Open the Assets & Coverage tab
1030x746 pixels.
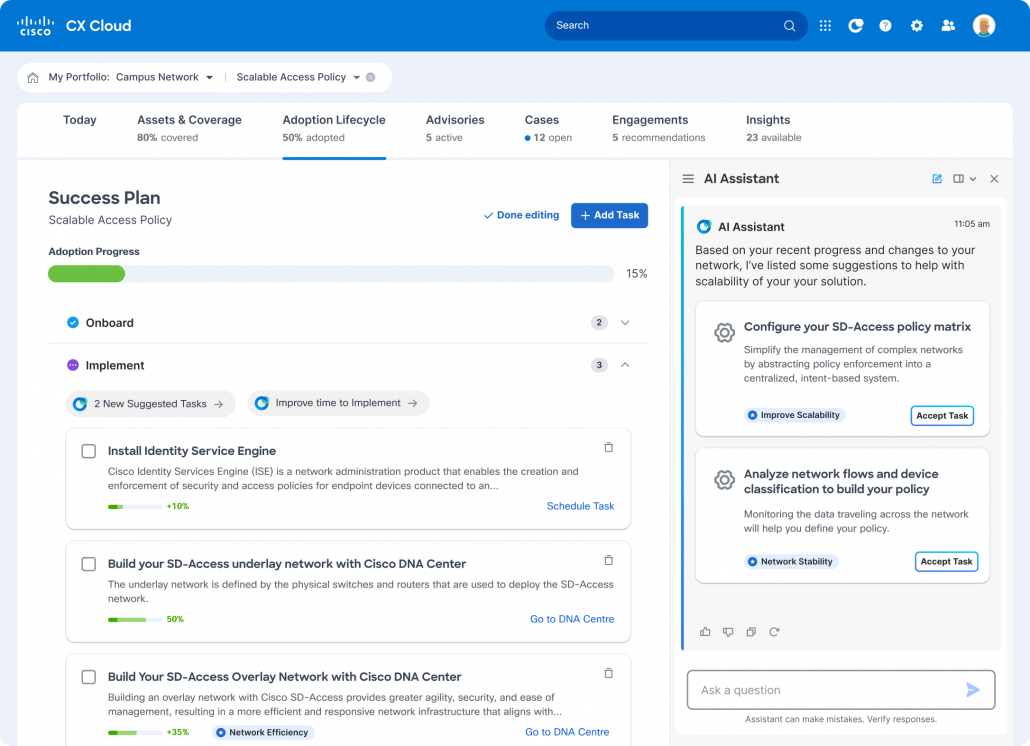(189, 127)
